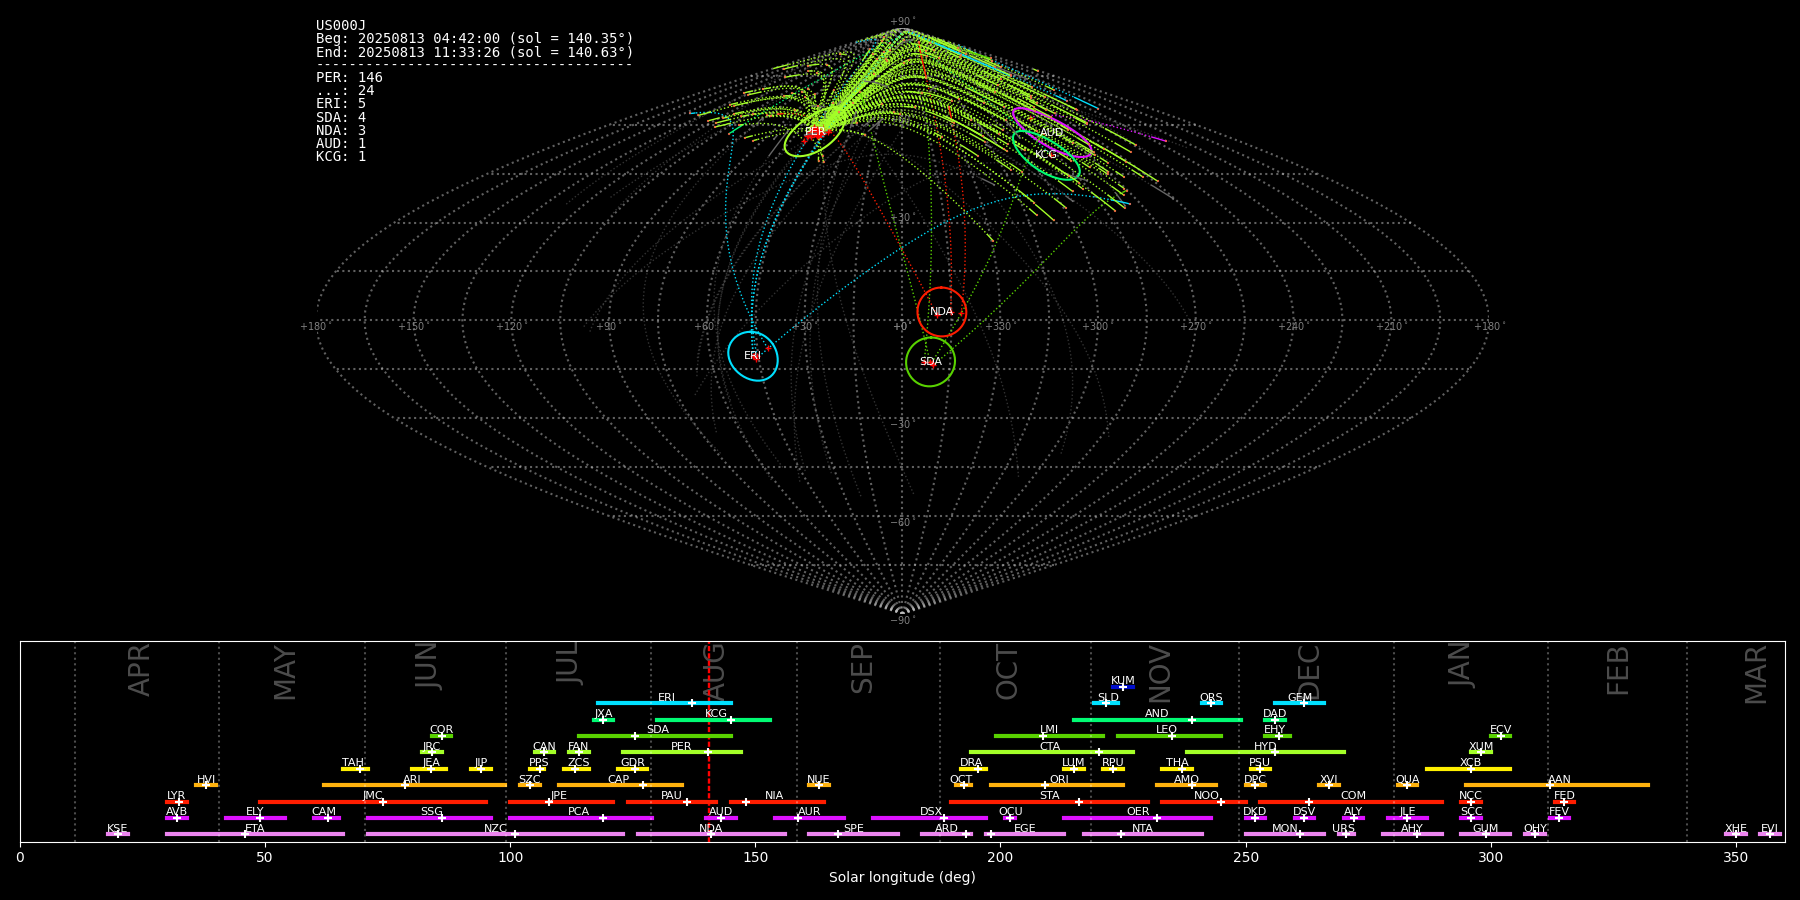
Task: Click the −90° latitude label at map bottom
Action: (x=901, y=621)
